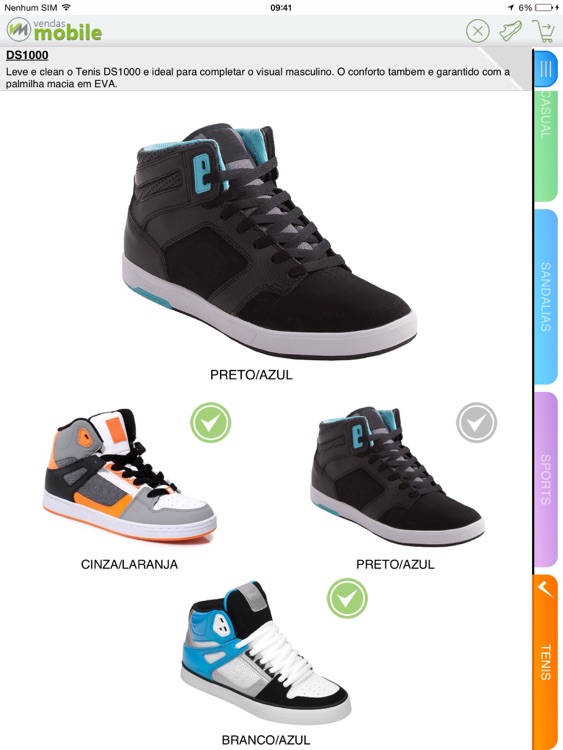Tap the location arrow status icon

510,8
